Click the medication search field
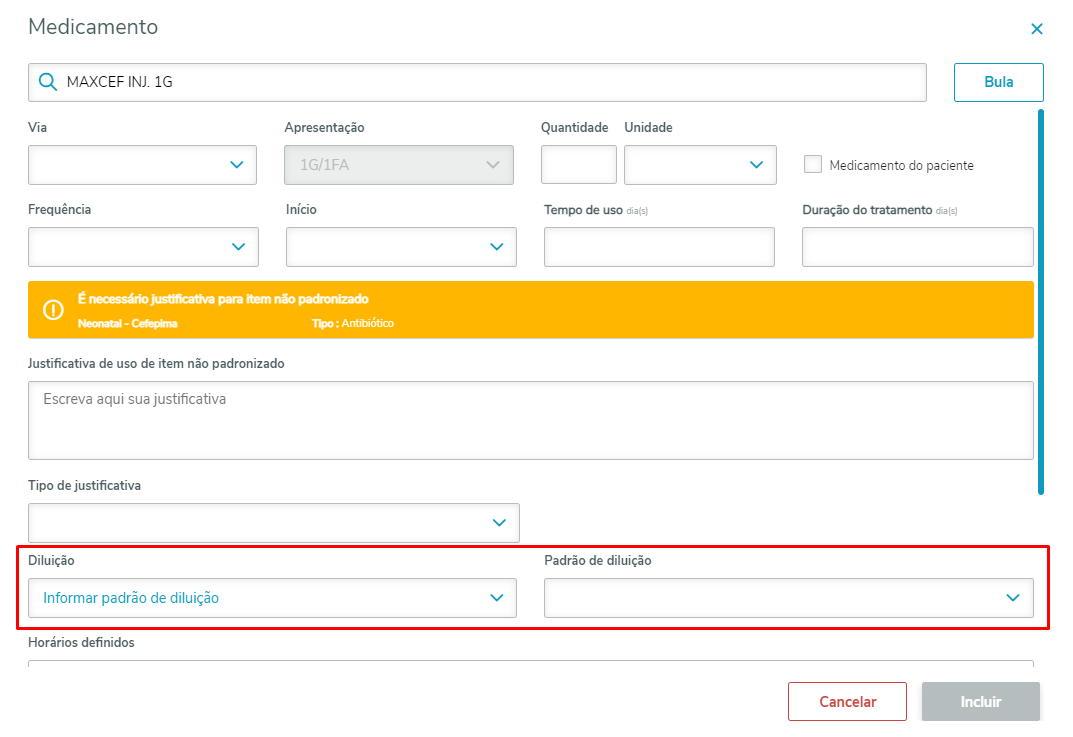Viewport: 1073px width, 737px height. click(x=490, y=83)
